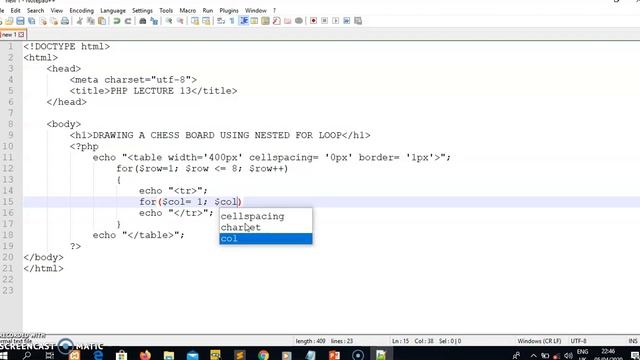
Task: Choose 'charset' from autocomplete list
Action: click(x=266, y=227)
